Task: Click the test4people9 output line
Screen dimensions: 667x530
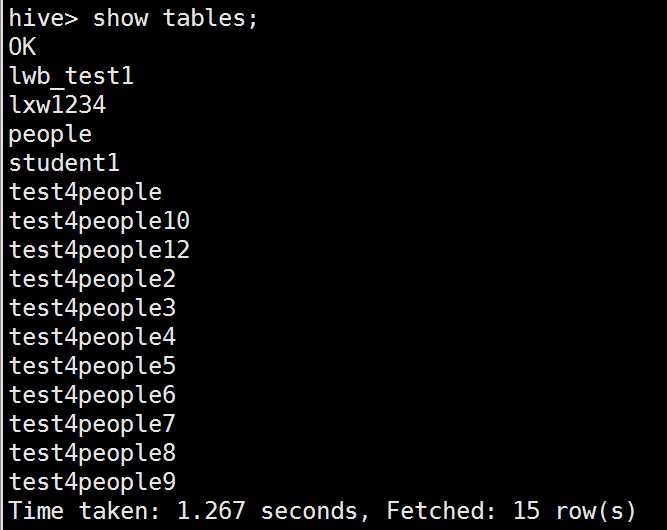Action: pyautogui.click(x=92, y=482)
